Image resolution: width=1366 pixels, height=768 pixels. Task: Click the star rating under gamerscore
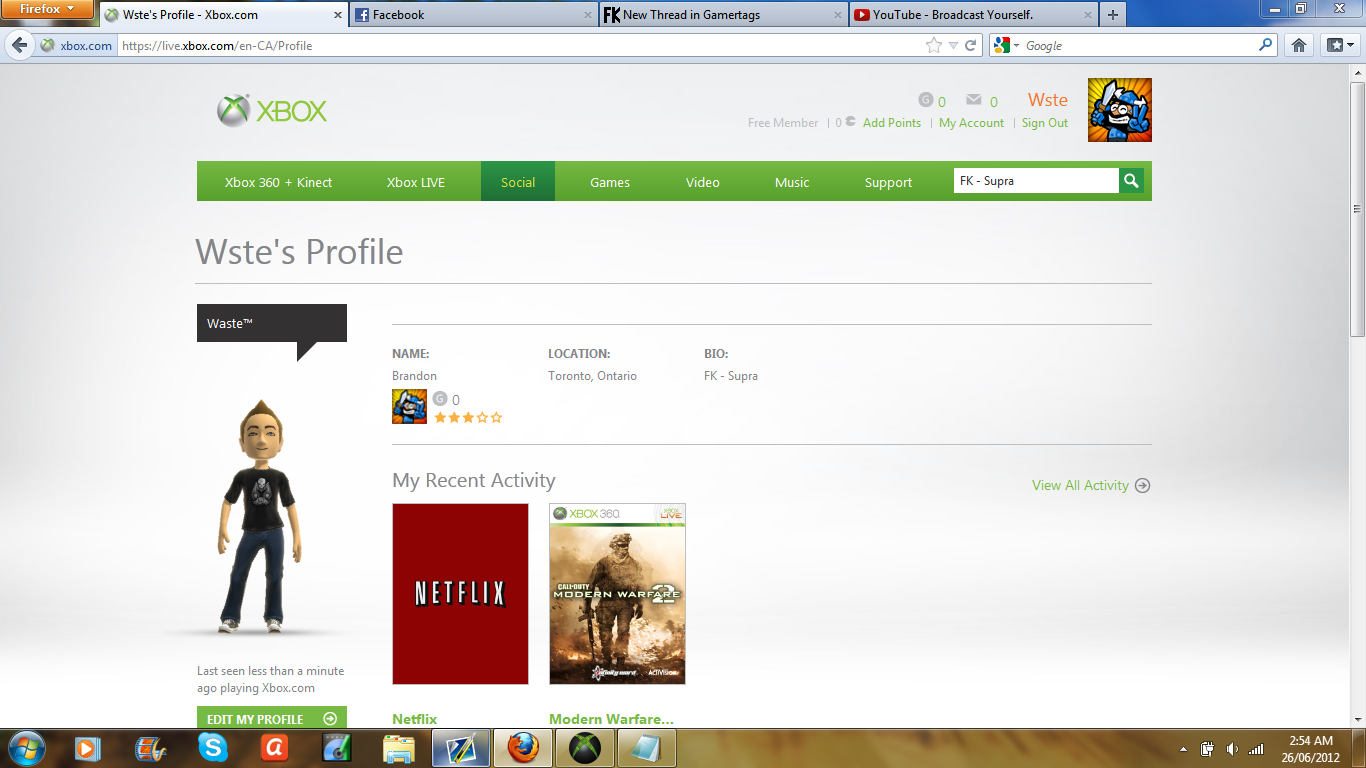click(468, 418)
